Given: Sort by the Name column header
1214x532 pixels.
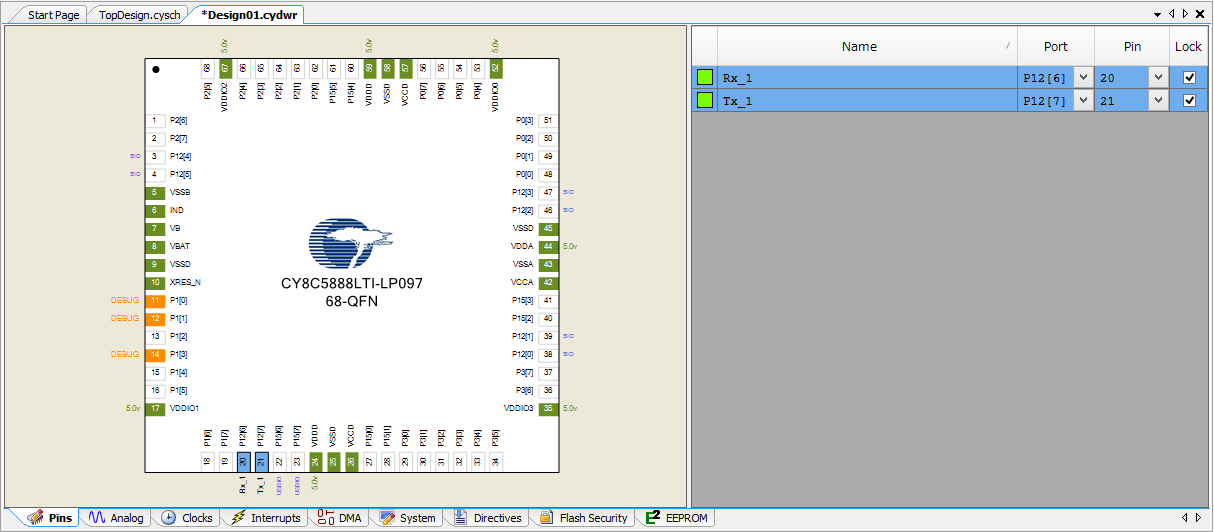Looking at the screenshot, I should tap(867, 46).
